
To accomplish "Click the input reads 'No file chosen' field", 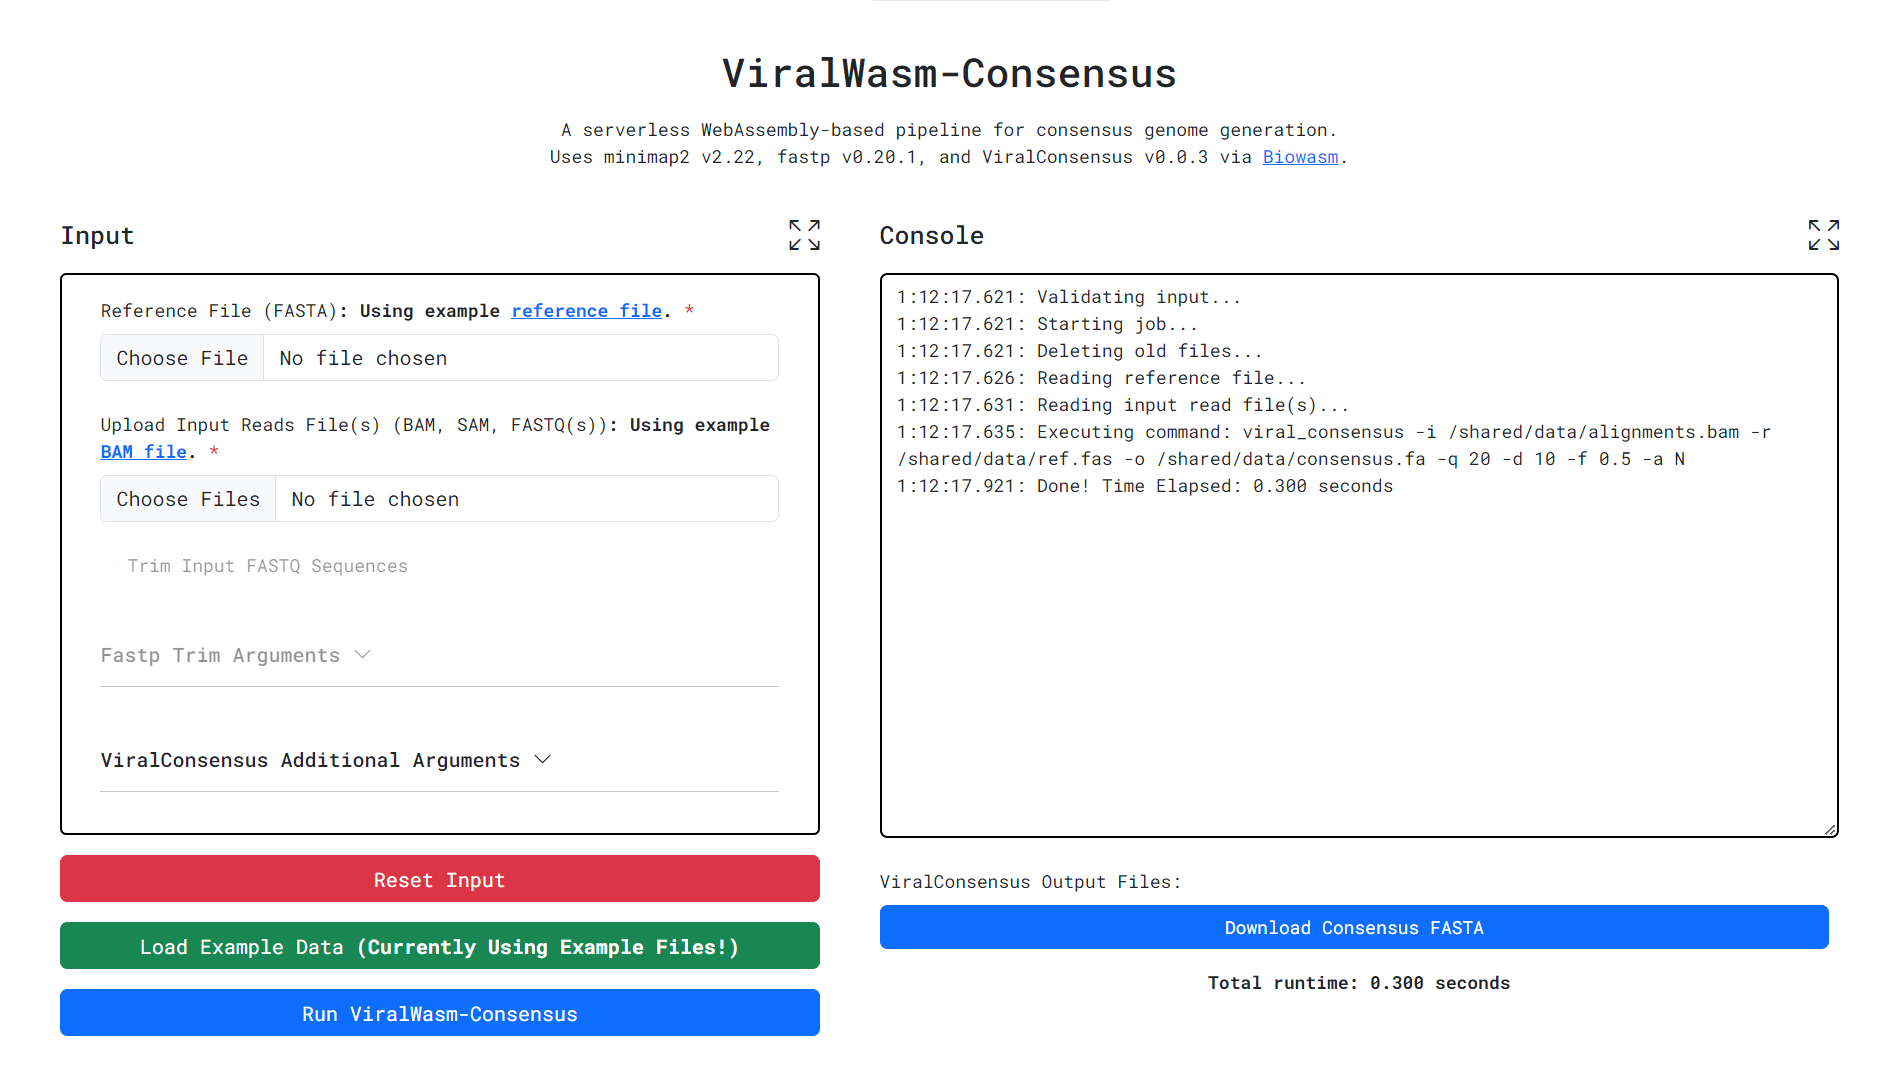I will tap(526, 499).
